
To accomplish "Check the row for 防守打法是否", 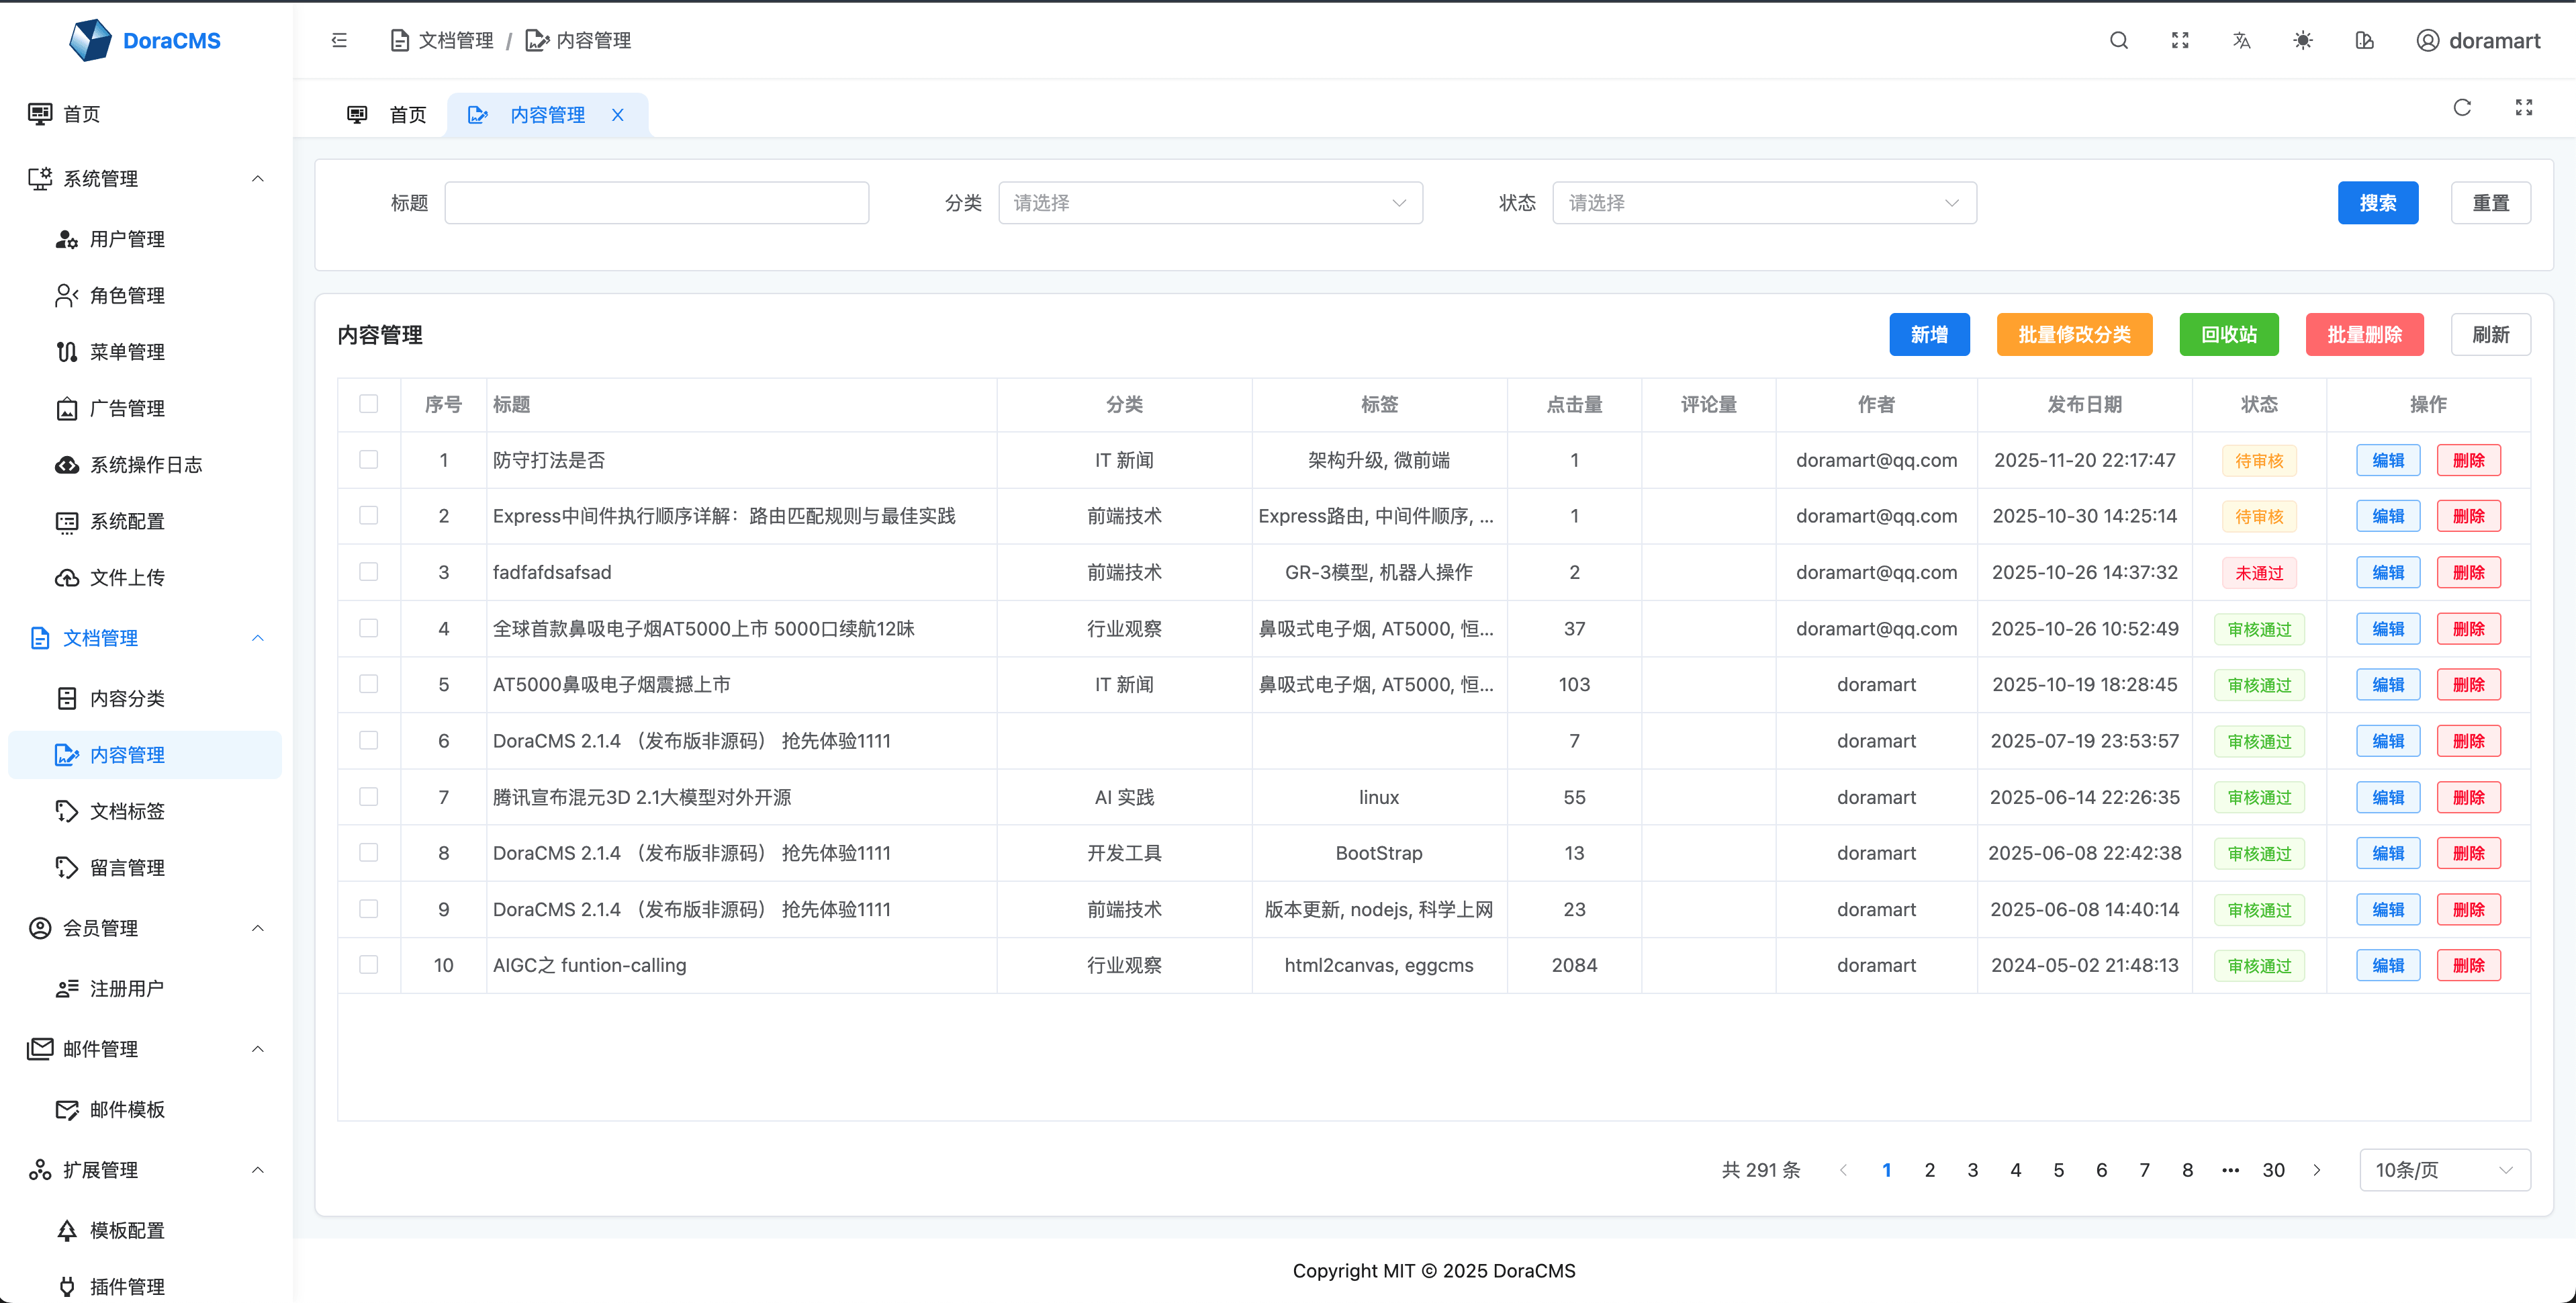I will pos(369,460).
